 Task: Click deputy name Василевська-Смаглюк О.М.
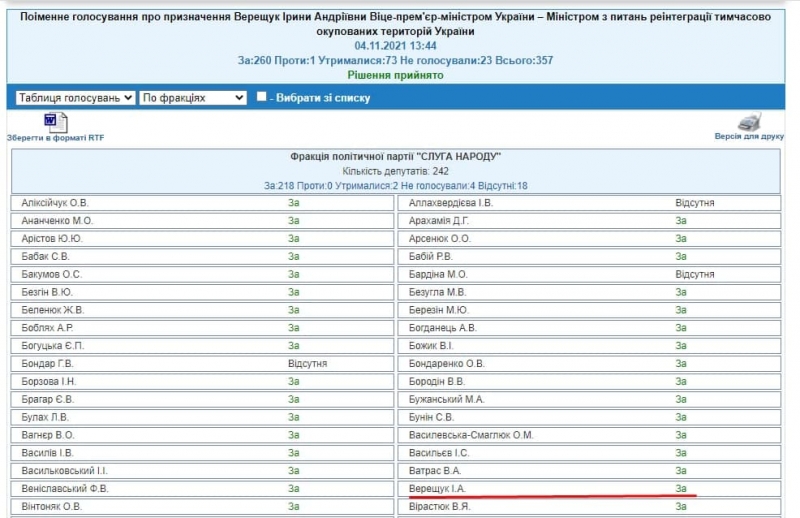(x=471, y=435)
